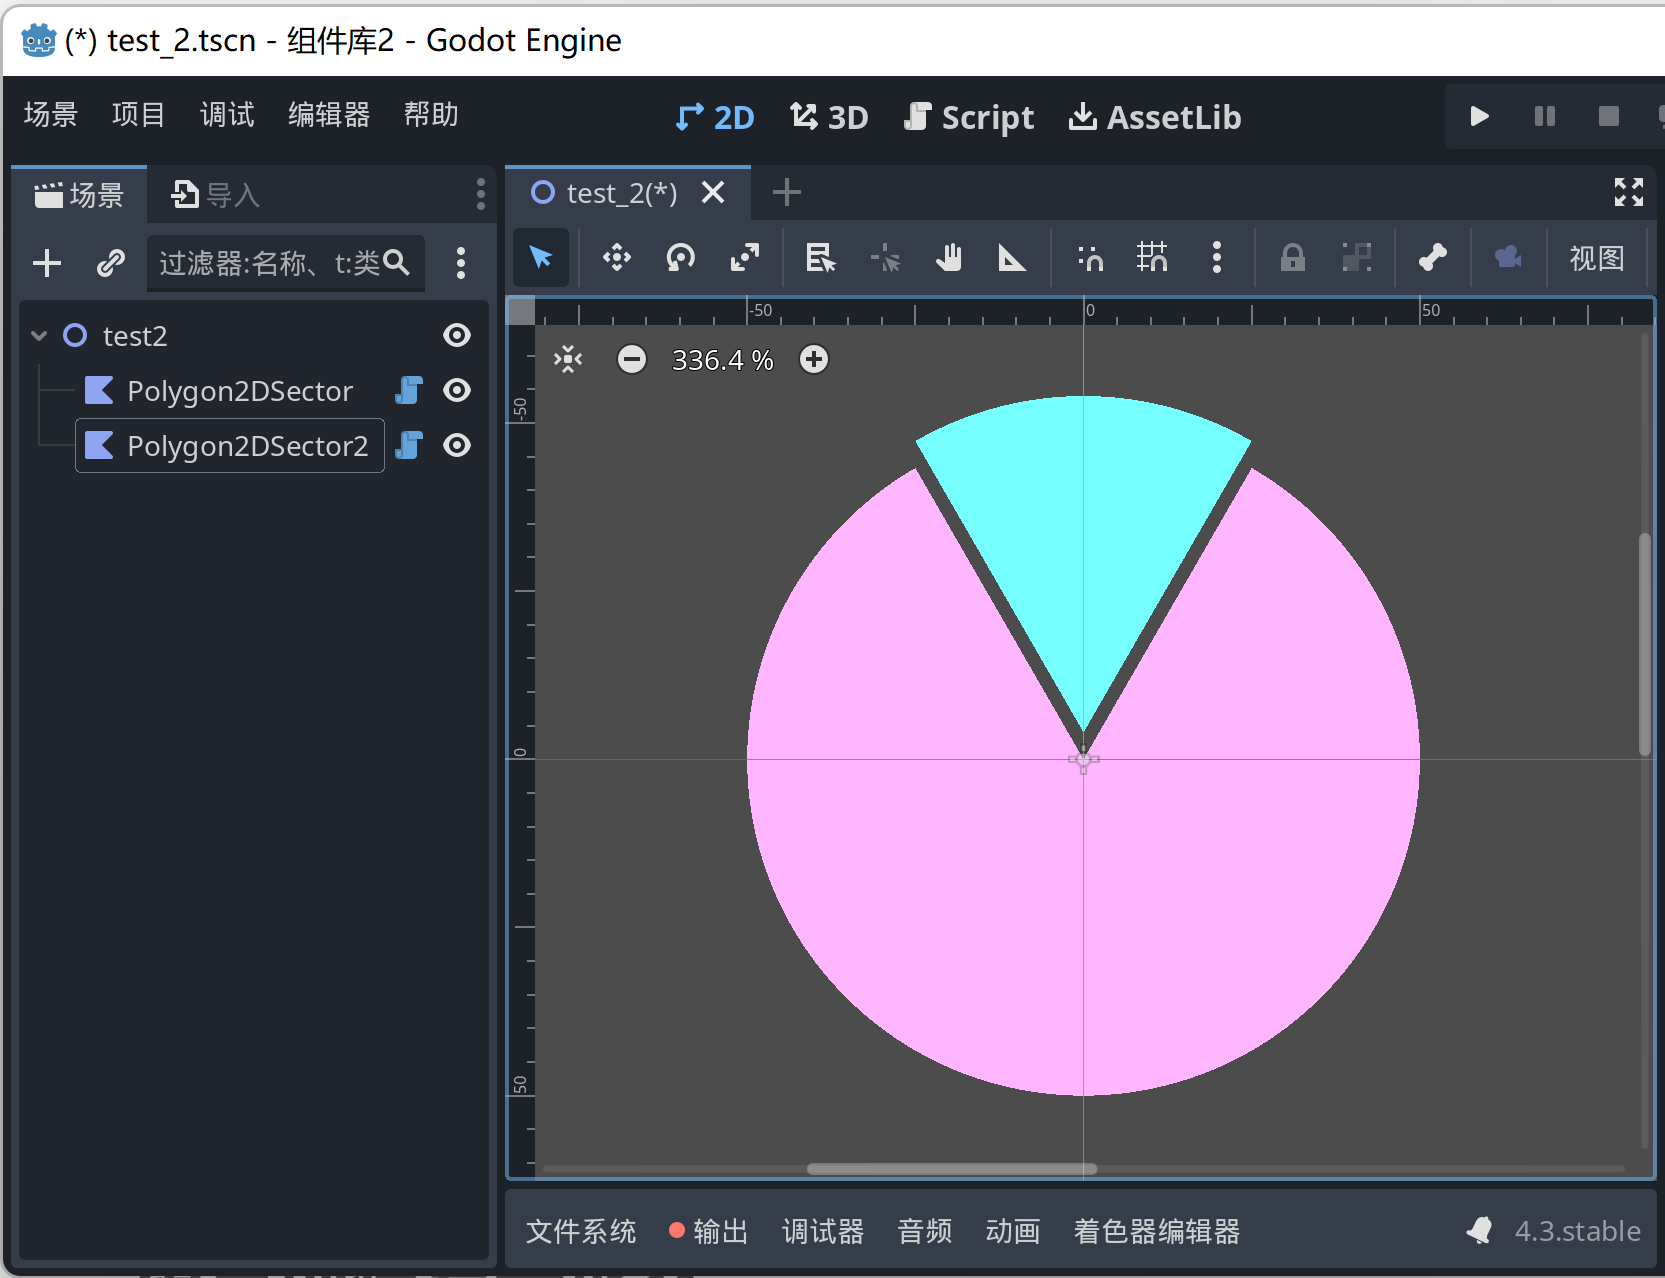Open script attached to Polygon2DSector2
The image size is (1665, 1278).
coord(409,445)
